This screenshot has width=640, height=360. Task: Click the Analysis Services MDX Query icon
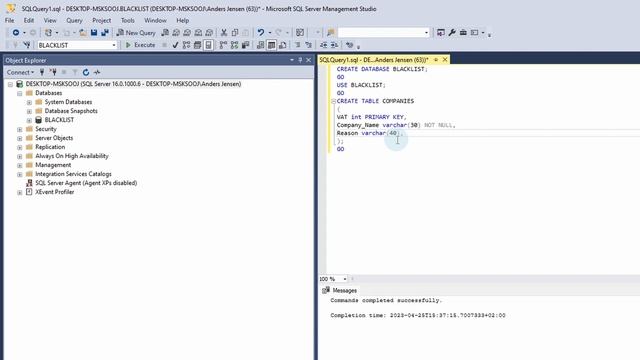176,33
